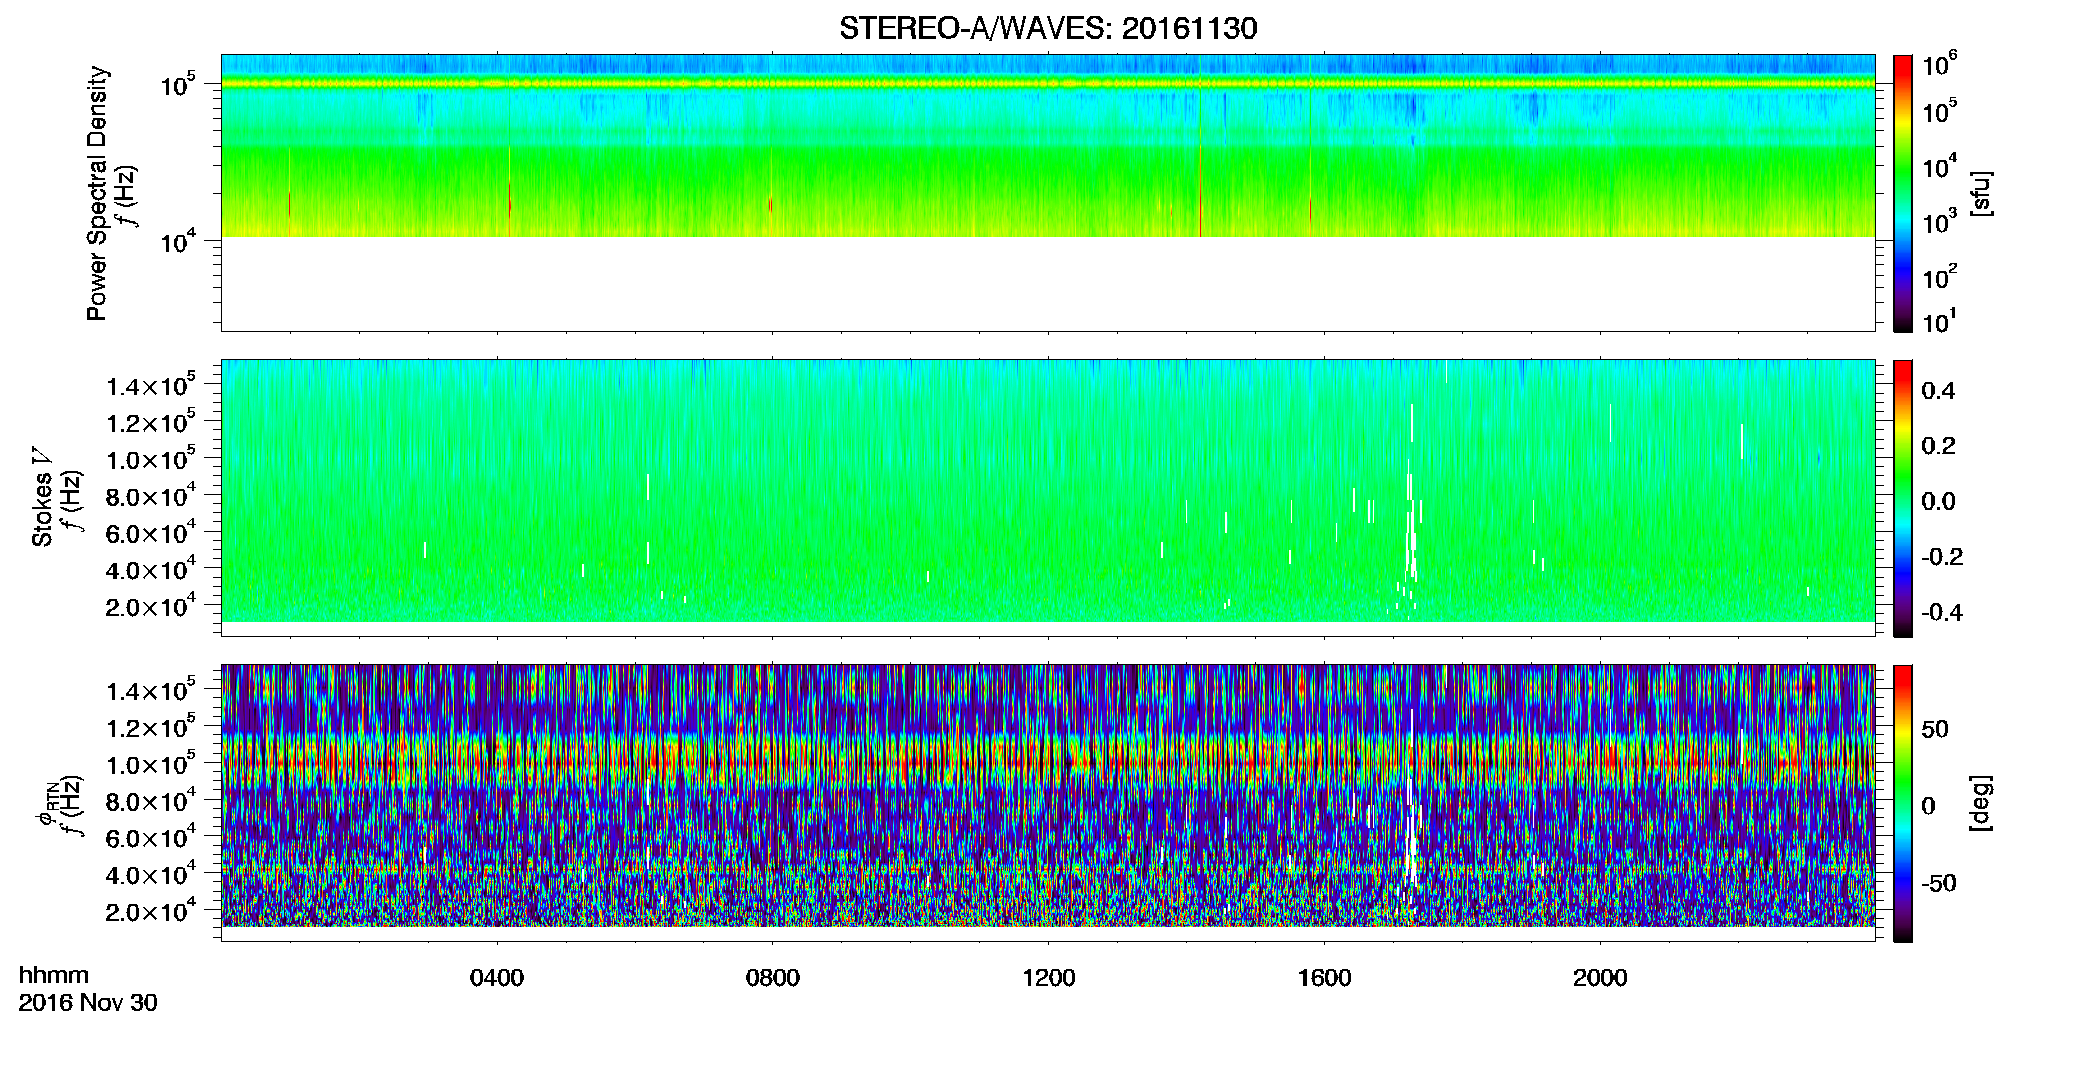Click the 2000 time axis label

coord(1601,978)
